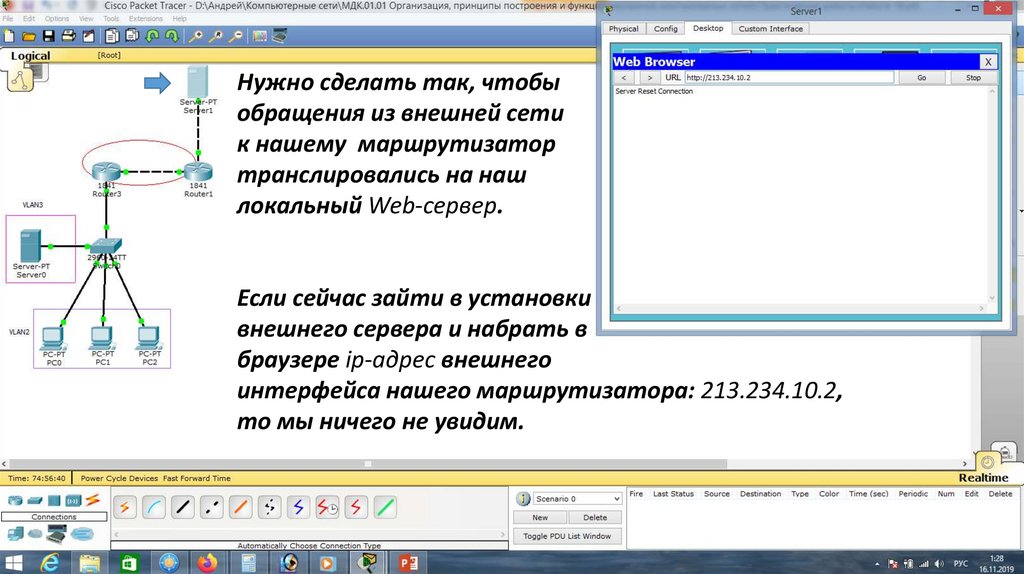Image resolution: width=1024 pixels, height=574 pixels.
Task: Click the Print toolbar icon
Action: point(68,37)
